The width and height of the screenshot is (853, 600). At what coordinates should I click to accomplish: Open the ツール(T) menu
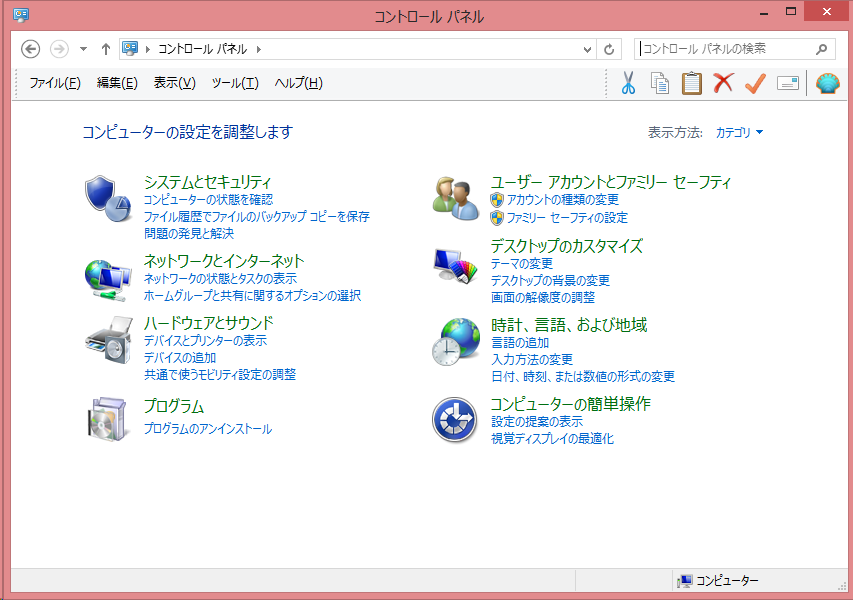[x=235, y=83]
